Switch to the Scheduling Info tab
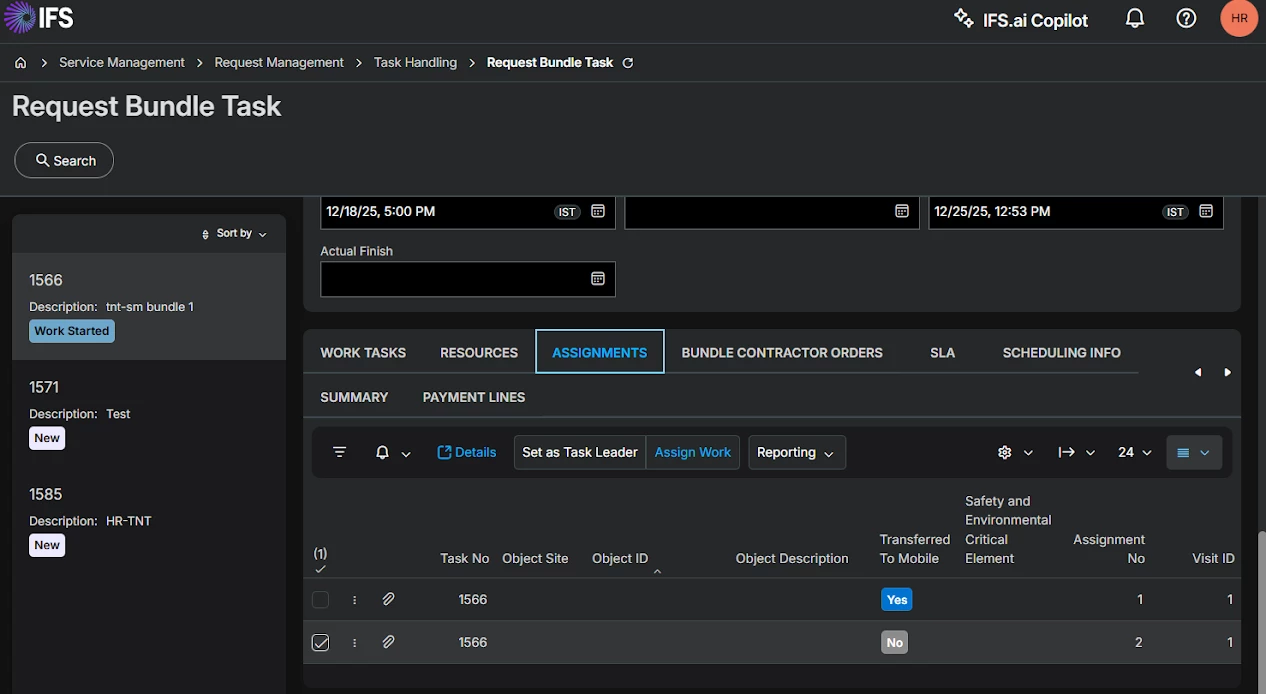The height and width of the screenshot is (694, 1266). 1061,353
